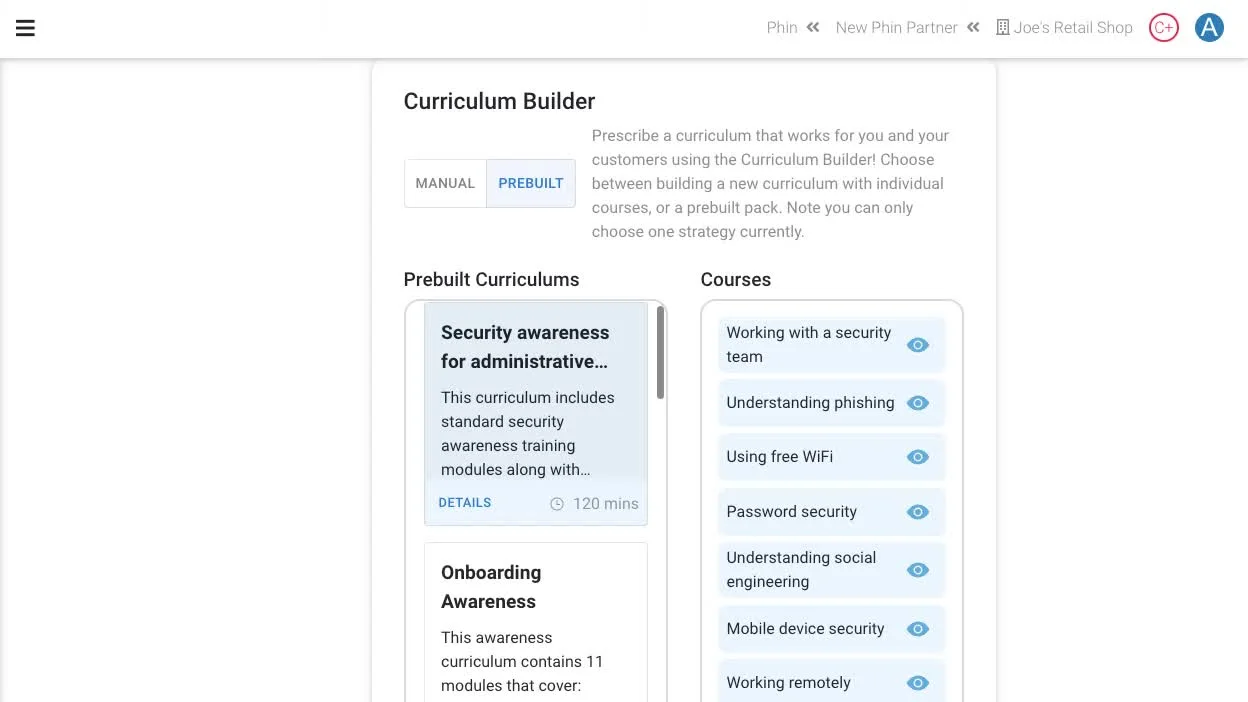Viewport: 1248px width, 702px height.
Task: Switch to the MANUAL curriculum tab
Action: [x=445, y=183]
